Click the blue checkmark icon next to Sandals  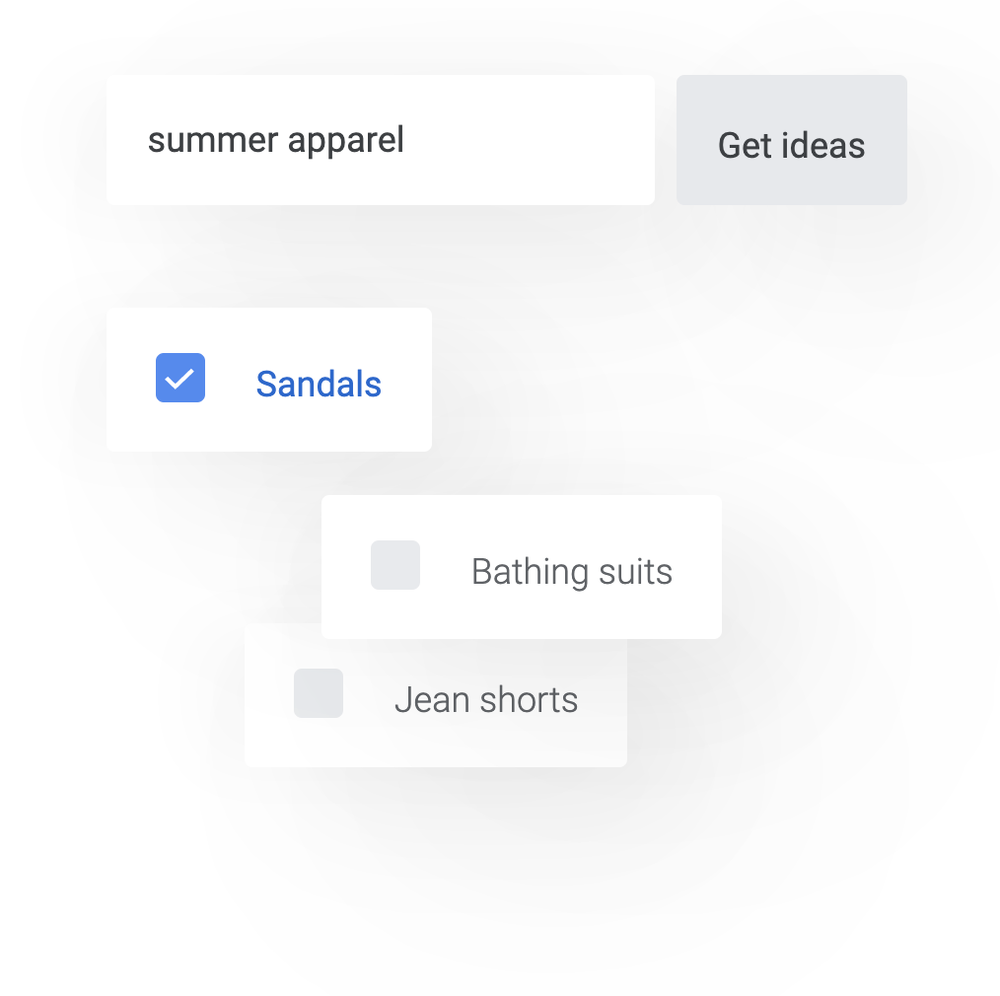tap(180, 378)
